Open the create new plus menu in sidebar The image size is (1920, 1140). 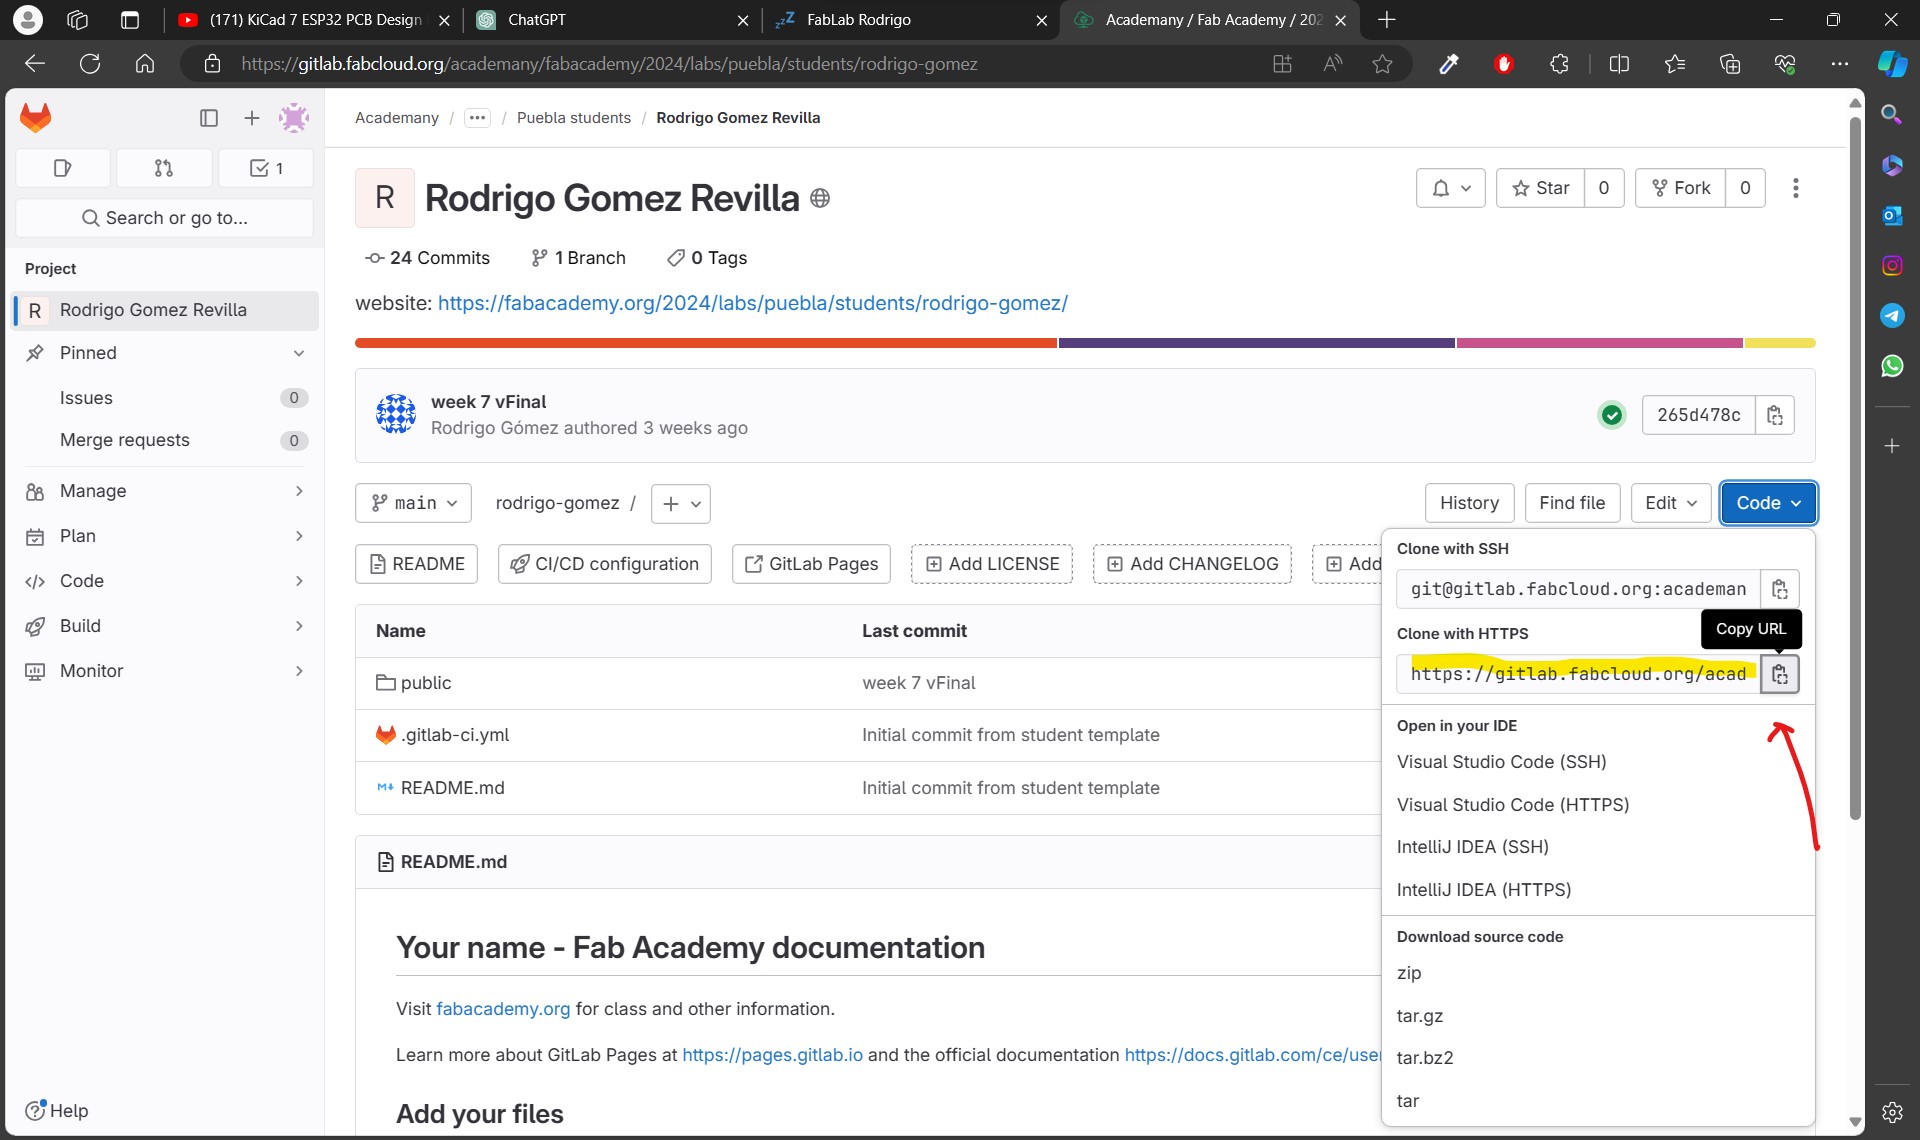point(252,118)
